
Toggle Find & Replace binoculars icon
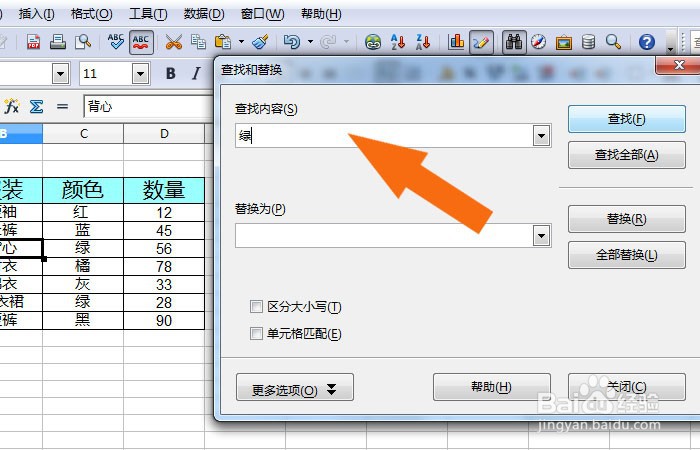(514, 42)
